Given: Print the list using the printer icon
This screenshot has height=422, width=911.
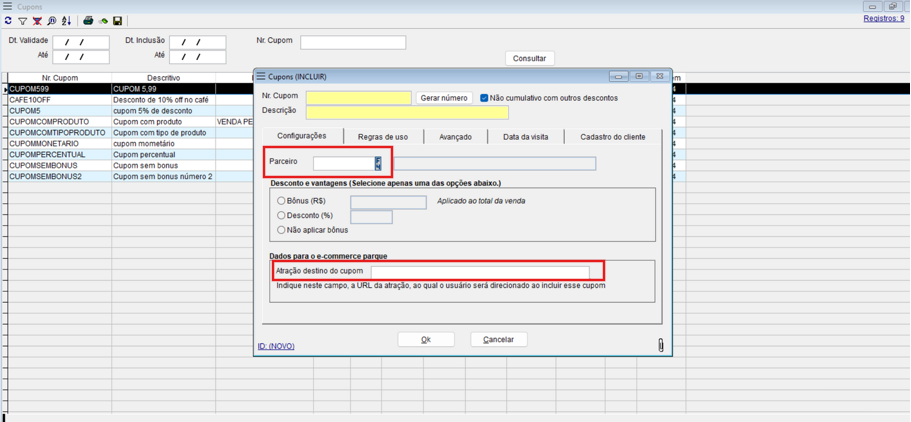Looking at the screenshot, I should pyautogui.click(x=88, y=21).
